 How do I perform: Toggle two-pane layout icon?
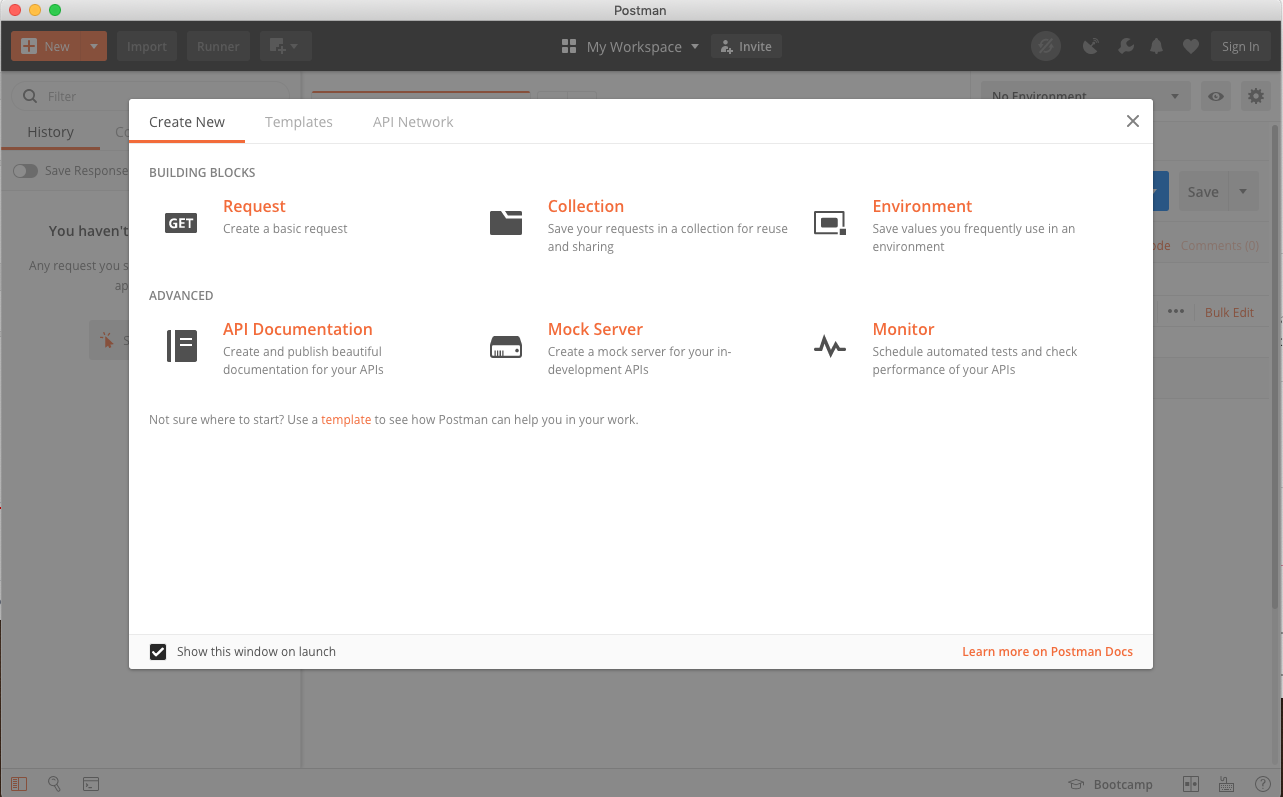(x=1191, y=784)
